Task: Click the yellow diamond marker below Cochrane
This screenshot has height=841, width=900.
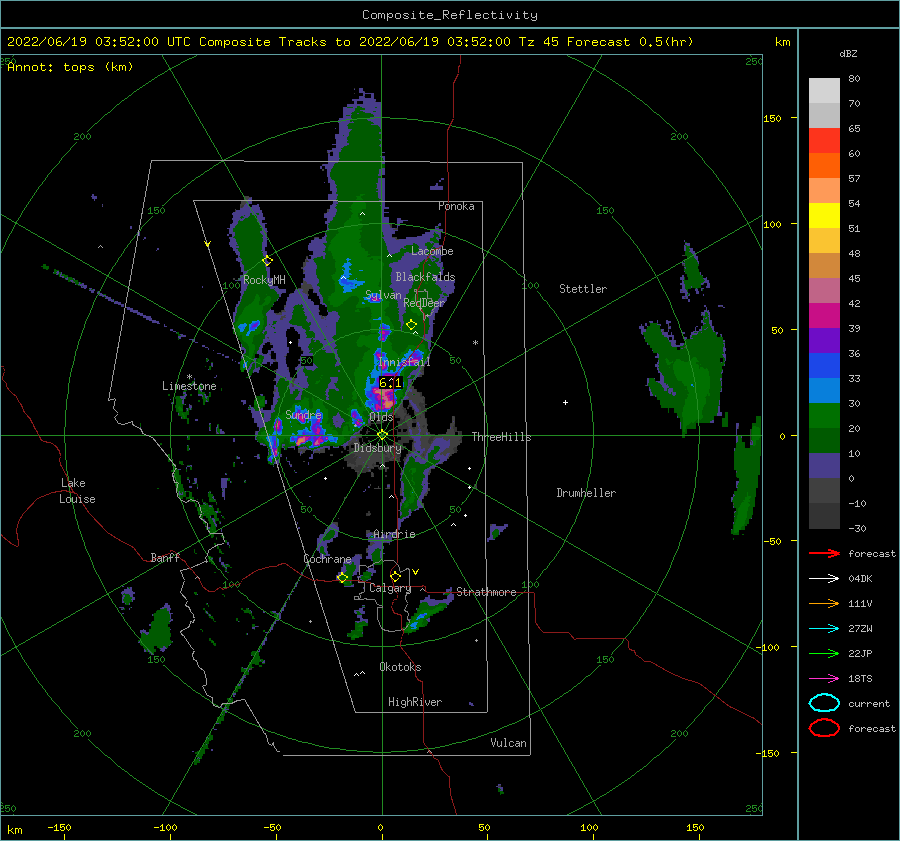Action: [x=343, y=578]
